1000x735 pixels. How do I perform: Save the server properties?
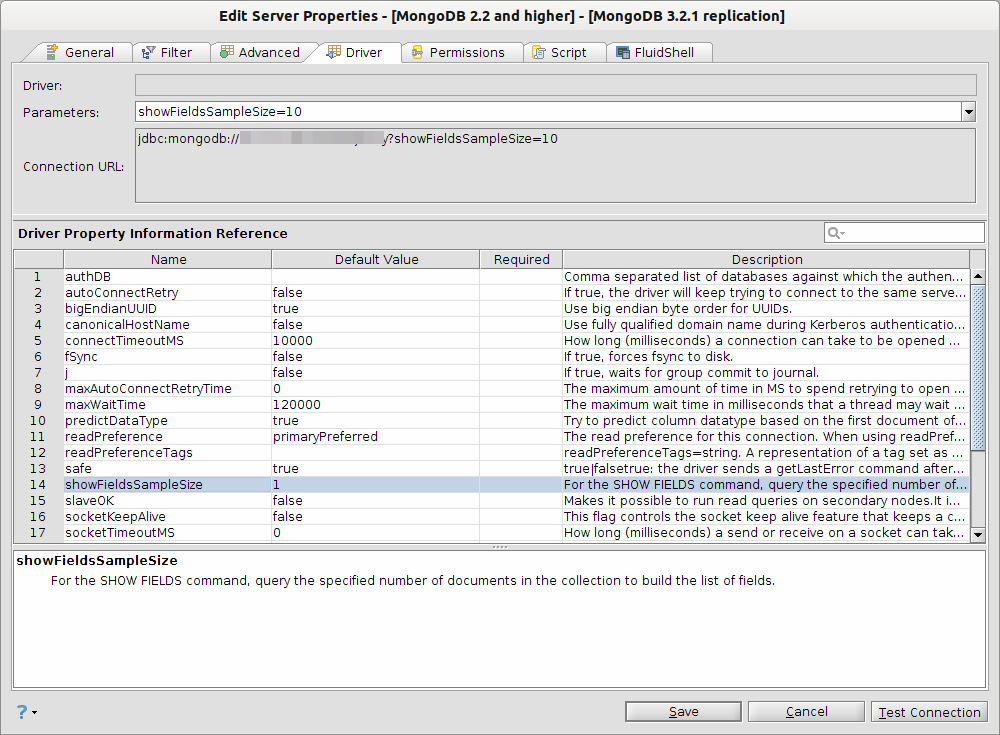(683, 711)
